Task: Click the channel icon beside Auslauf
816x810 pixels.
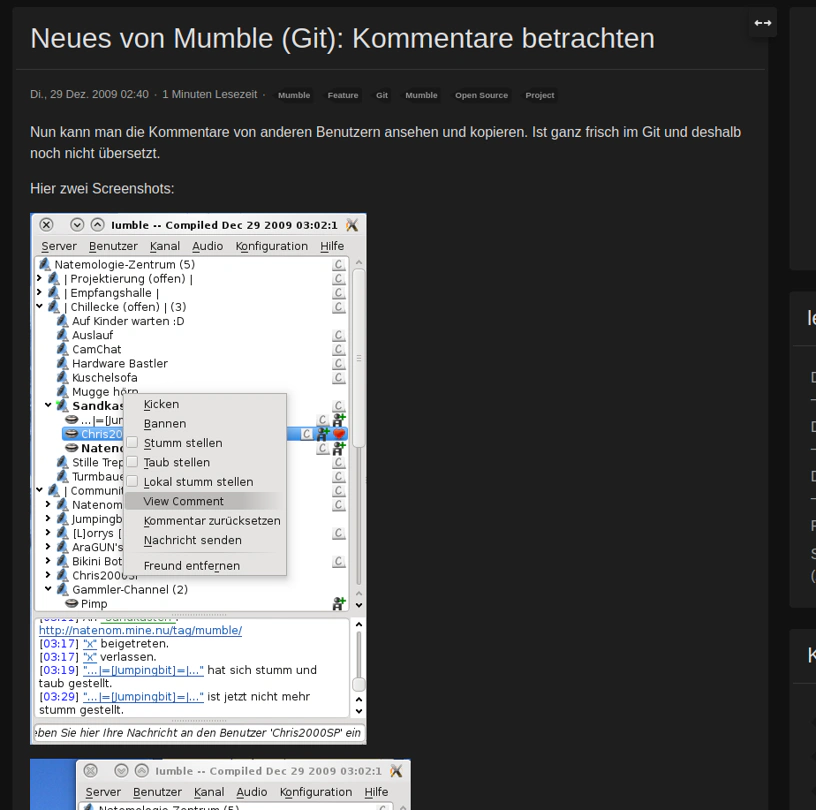Action: click(62, 335)
